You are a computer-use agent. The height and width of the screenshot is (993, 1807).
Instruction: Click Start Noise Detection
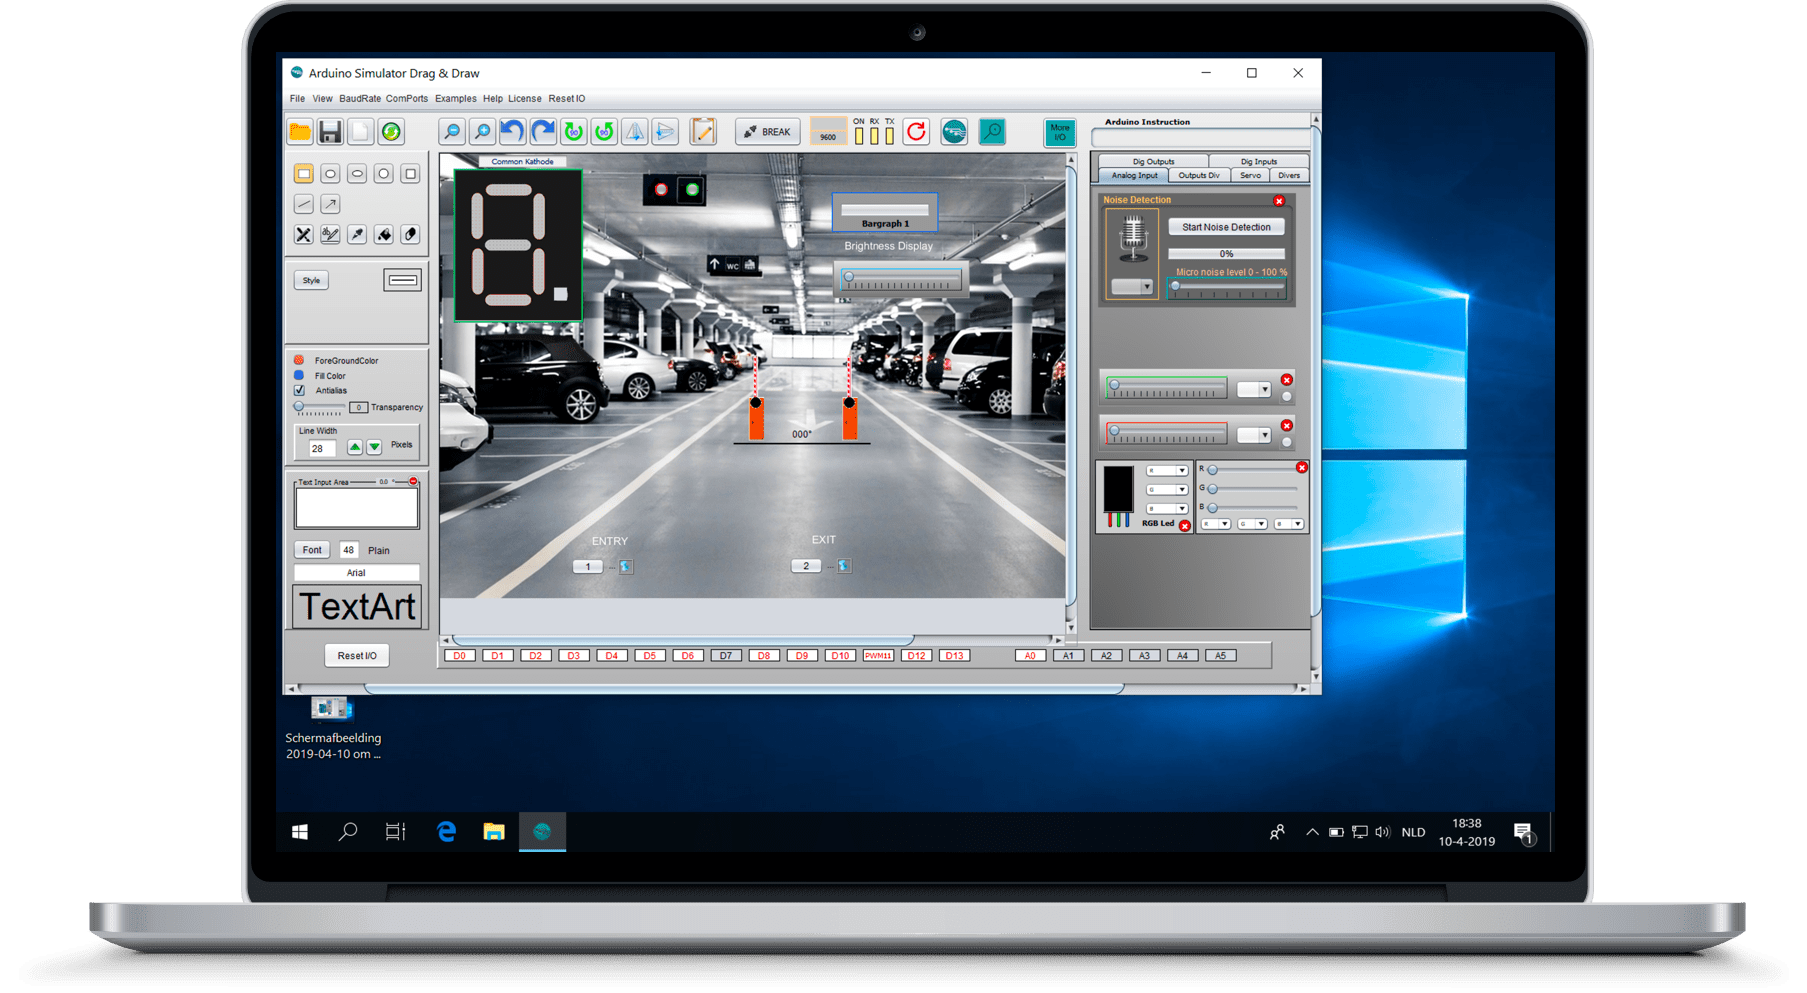[x=1225, y=226]
